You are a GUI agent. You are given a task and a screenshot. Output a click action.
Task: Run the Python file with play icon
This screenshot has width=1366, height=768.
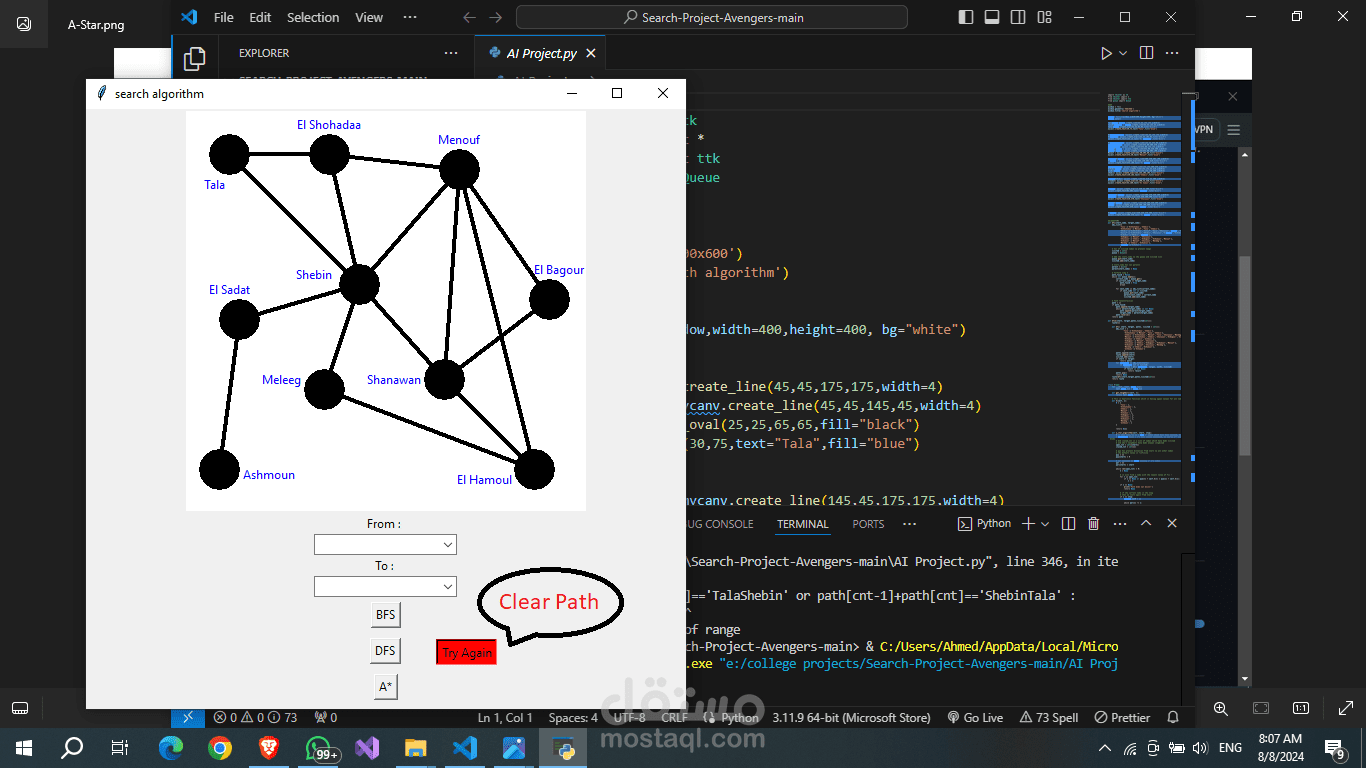click(1106, 53)
